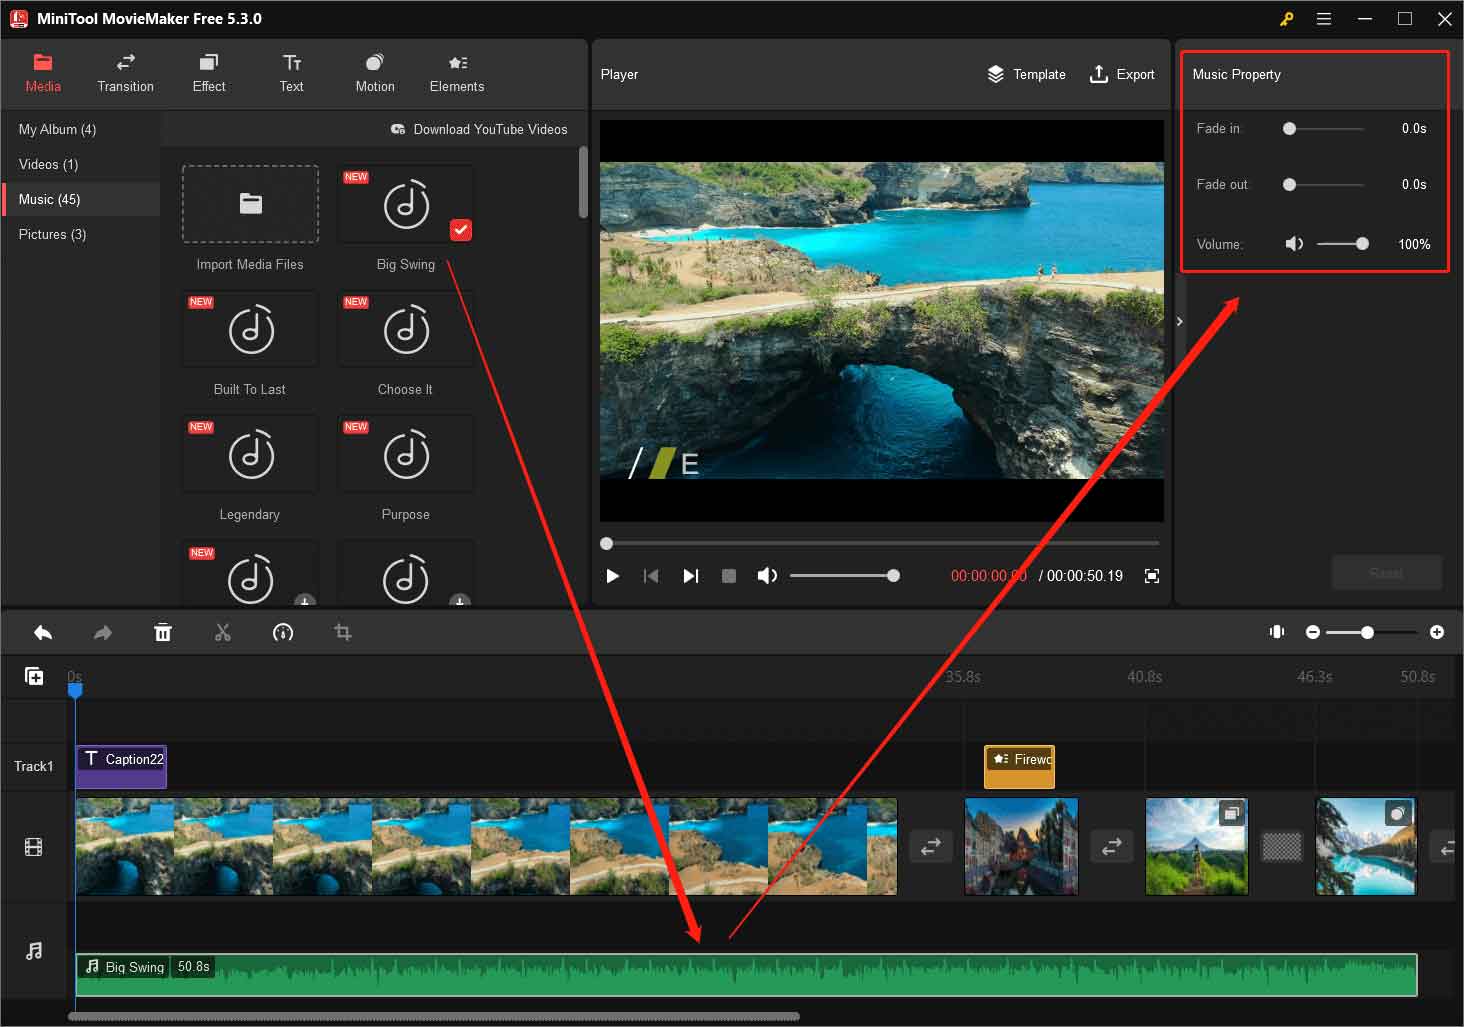Open the Text tab
Viewport: 1464px width, 1027px height.
click(x=292, y=74)
